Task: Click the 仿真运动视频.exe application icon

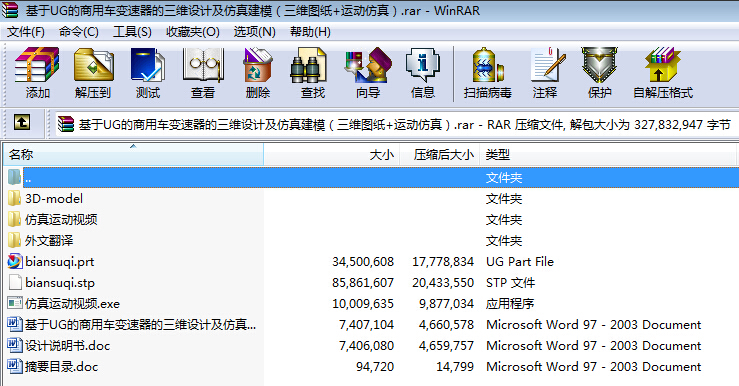Action: click(x=15, y=303)
